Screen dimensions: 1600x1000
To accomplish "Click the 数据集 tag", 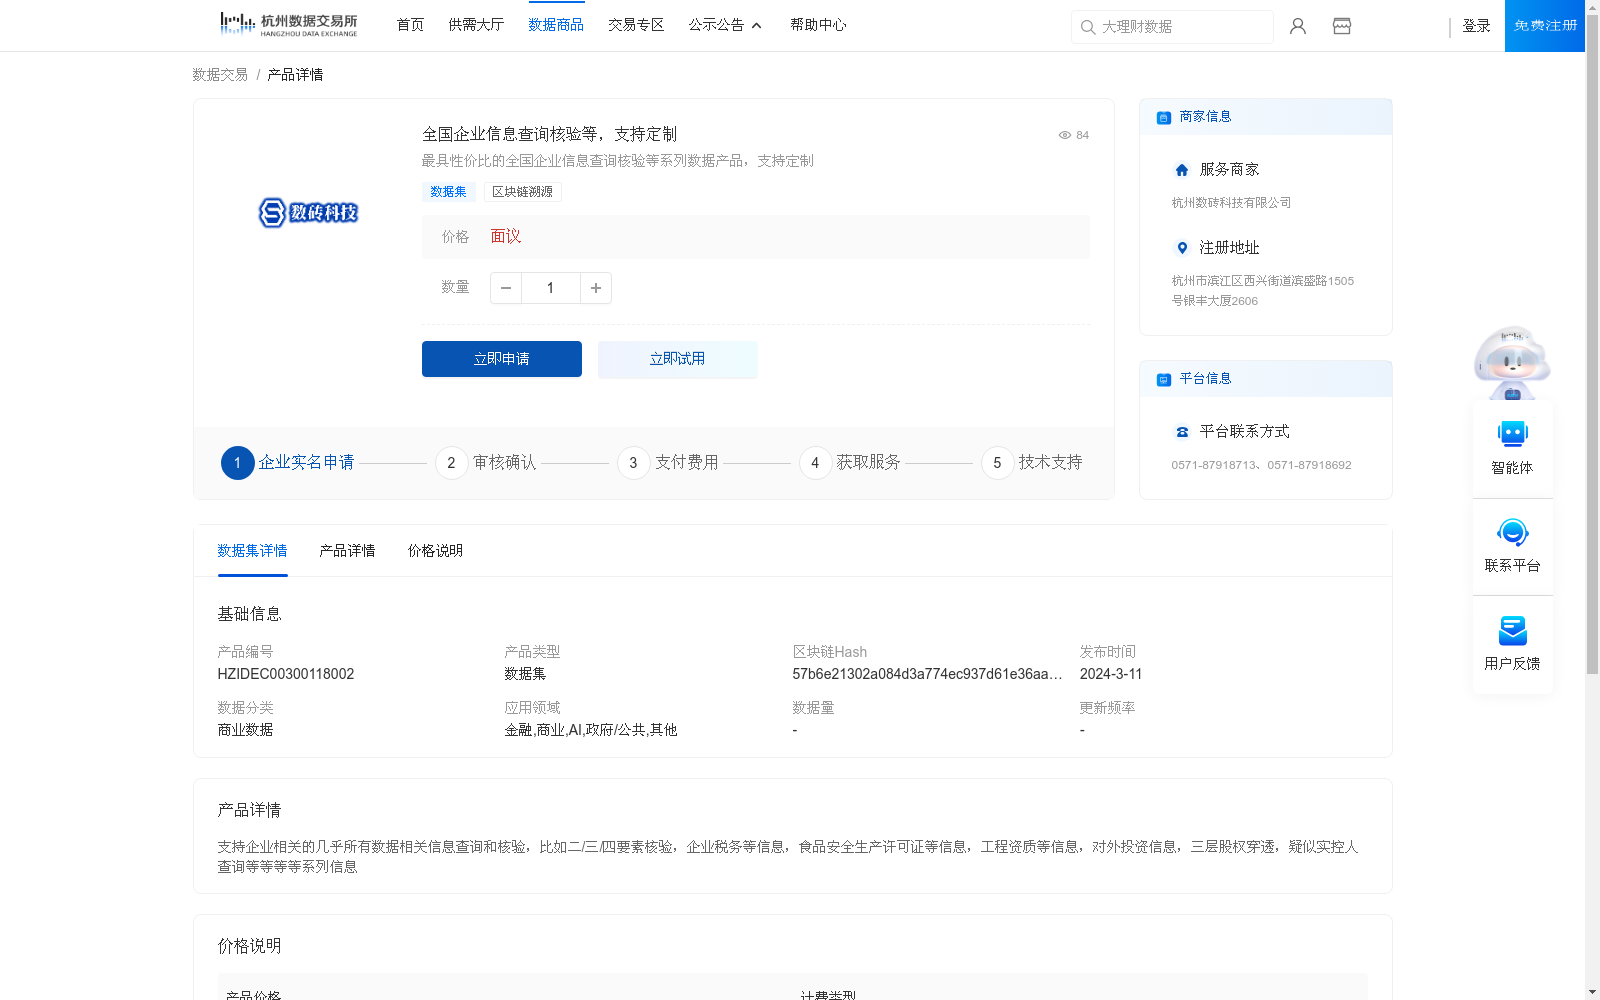I will pos(448,192).
